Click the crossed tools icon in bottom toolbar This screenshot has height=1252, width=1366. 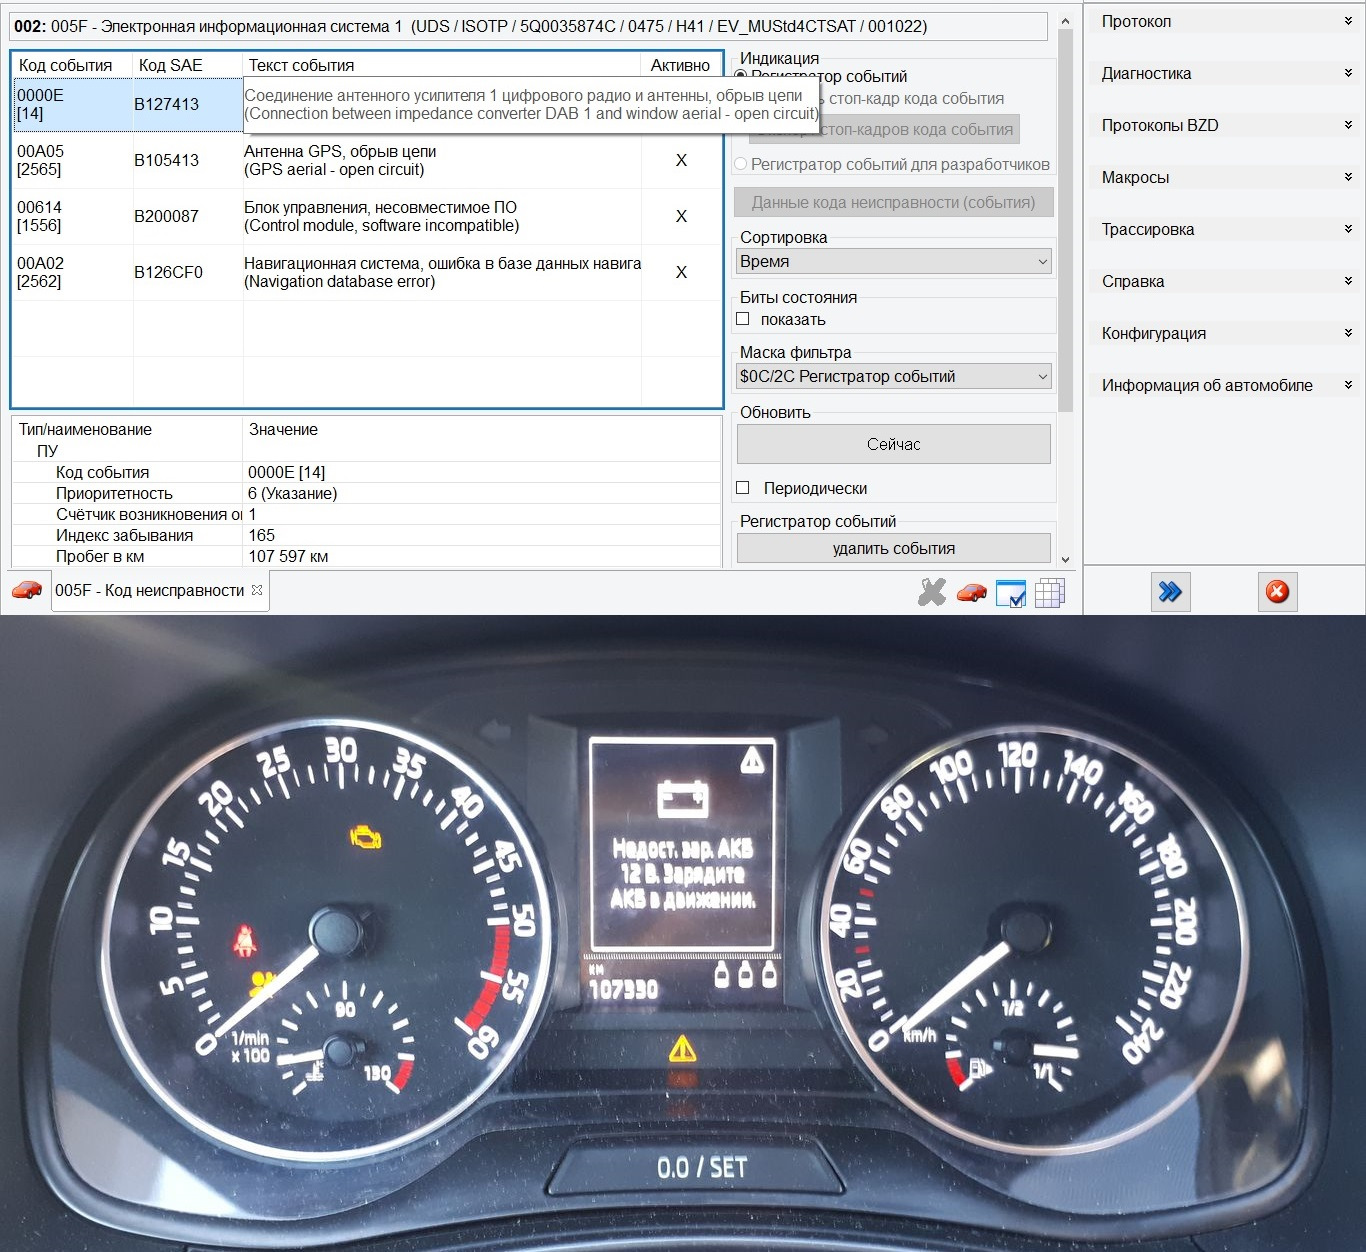932,592
